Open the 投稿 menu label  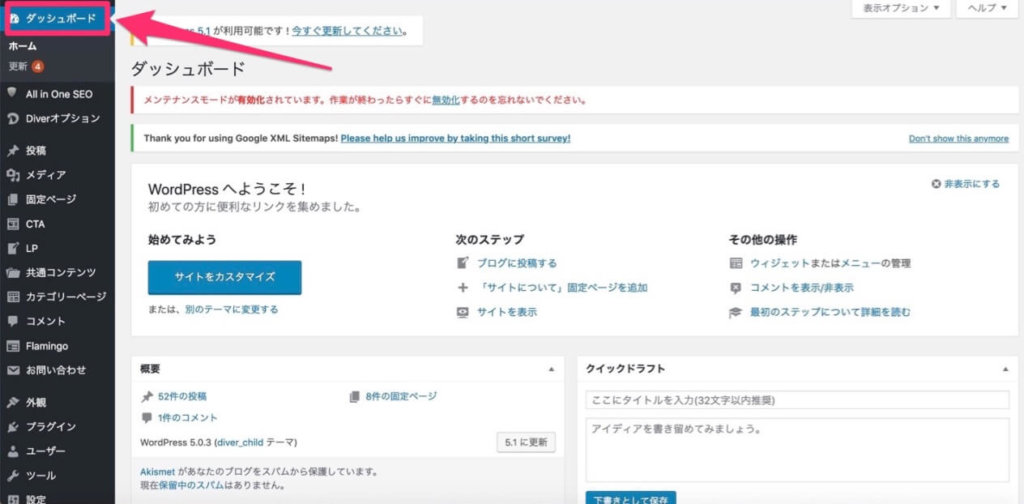coord(36,151)
